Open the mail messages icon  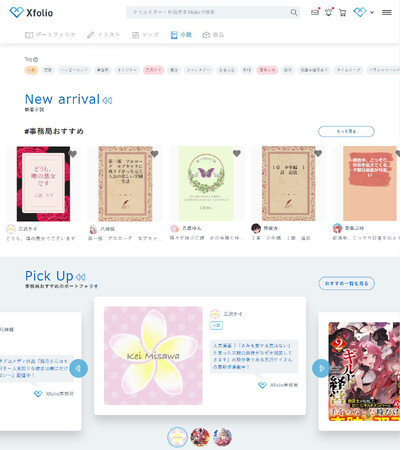click(x=315, y=13)
